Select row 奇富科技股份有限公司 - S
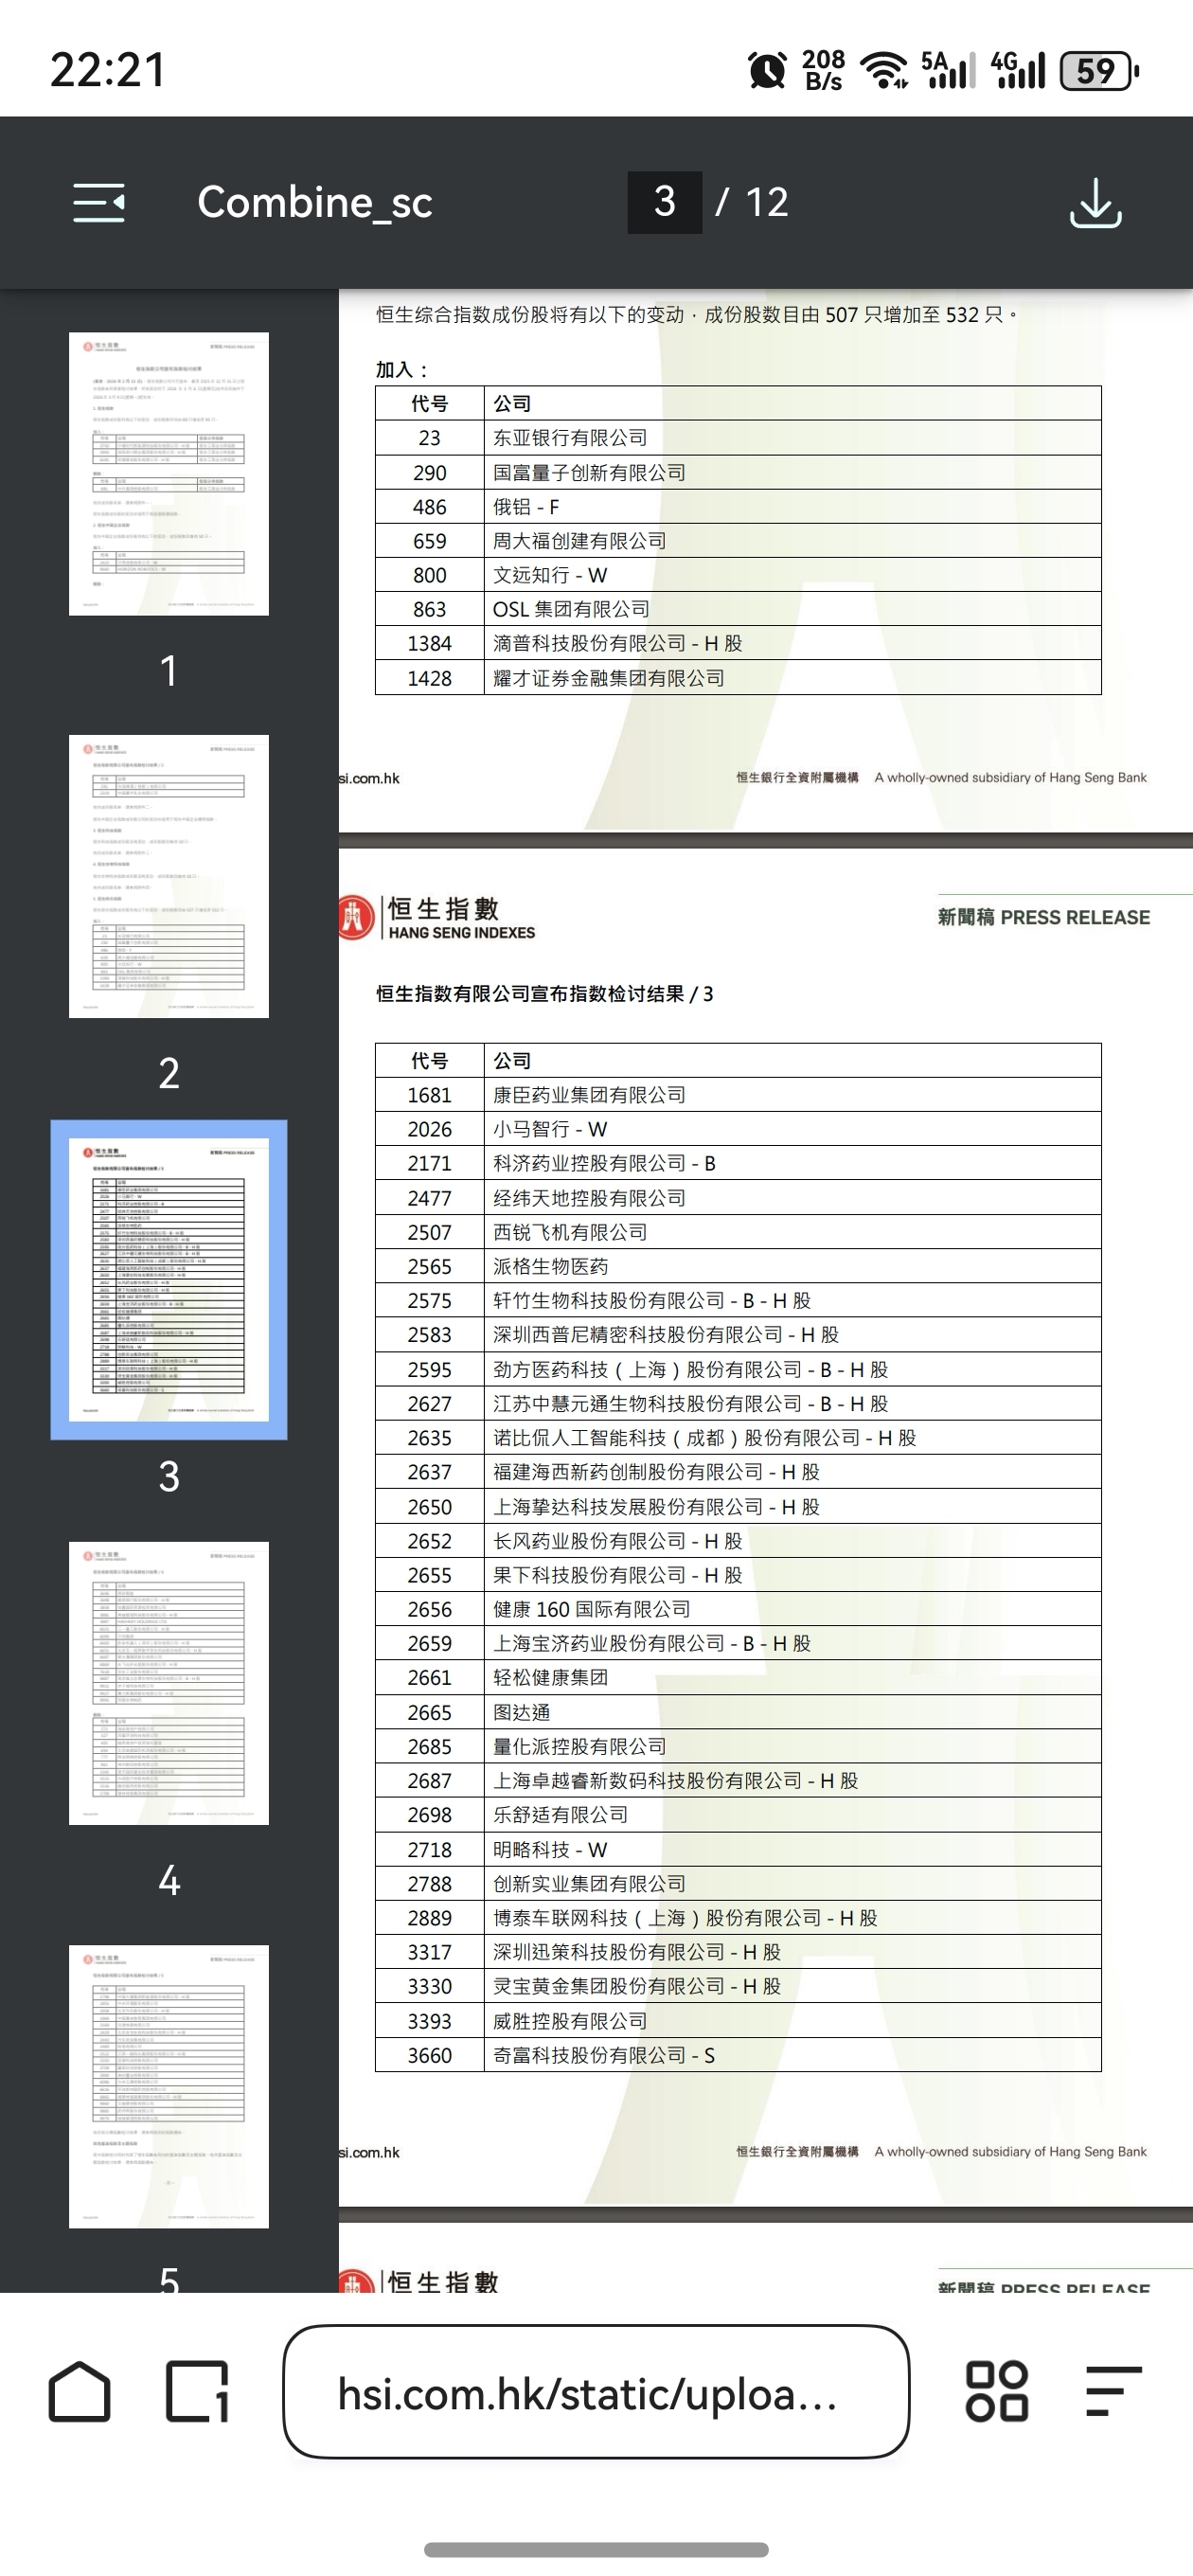The width and height of the screenshot is (1193, 2576). [x=738, y=2055]
